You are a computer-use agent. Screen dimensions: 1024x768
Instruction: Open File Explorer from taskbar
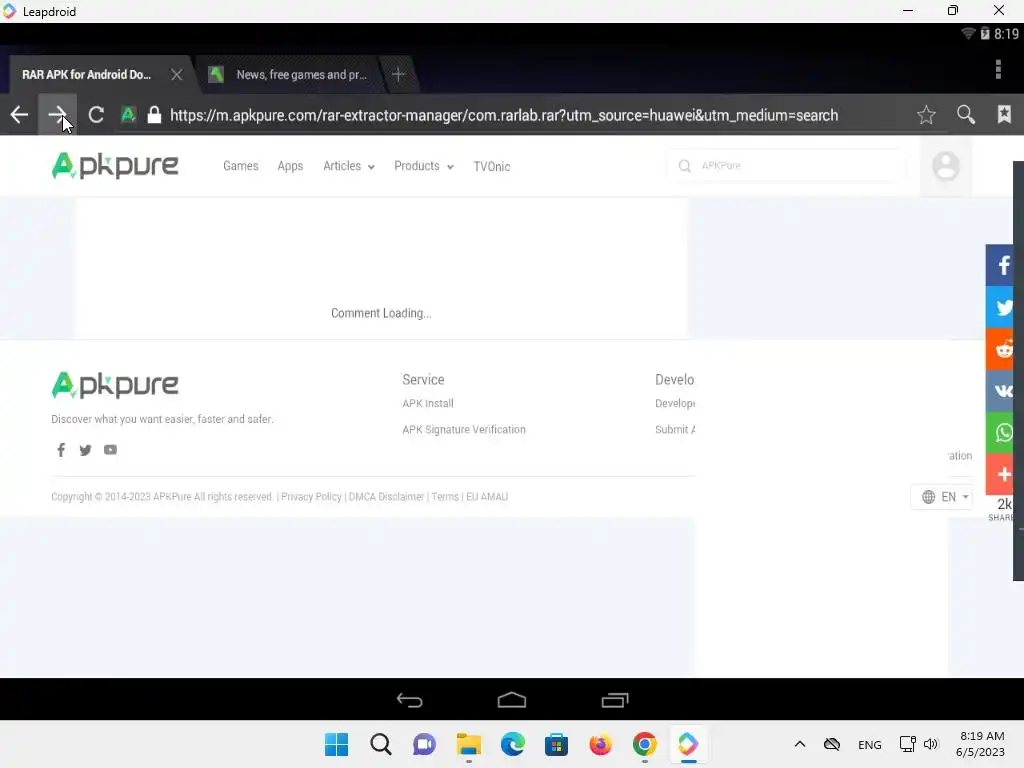[x=468, y=744]
